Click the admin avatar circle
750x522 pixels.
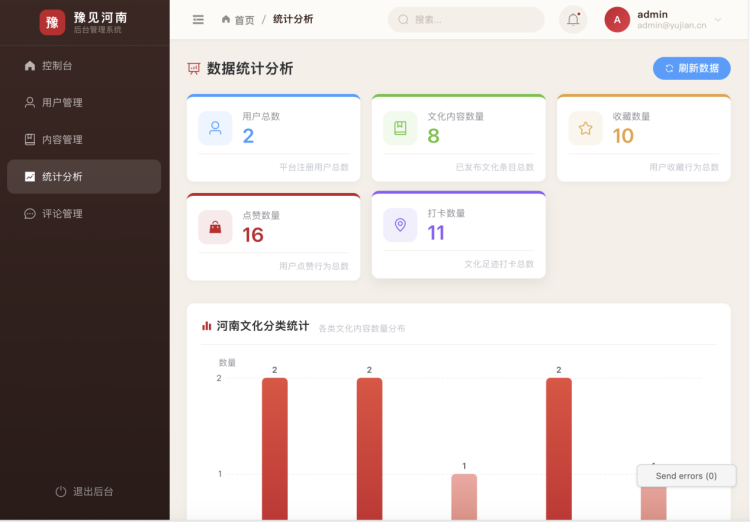tap(617, 20)
